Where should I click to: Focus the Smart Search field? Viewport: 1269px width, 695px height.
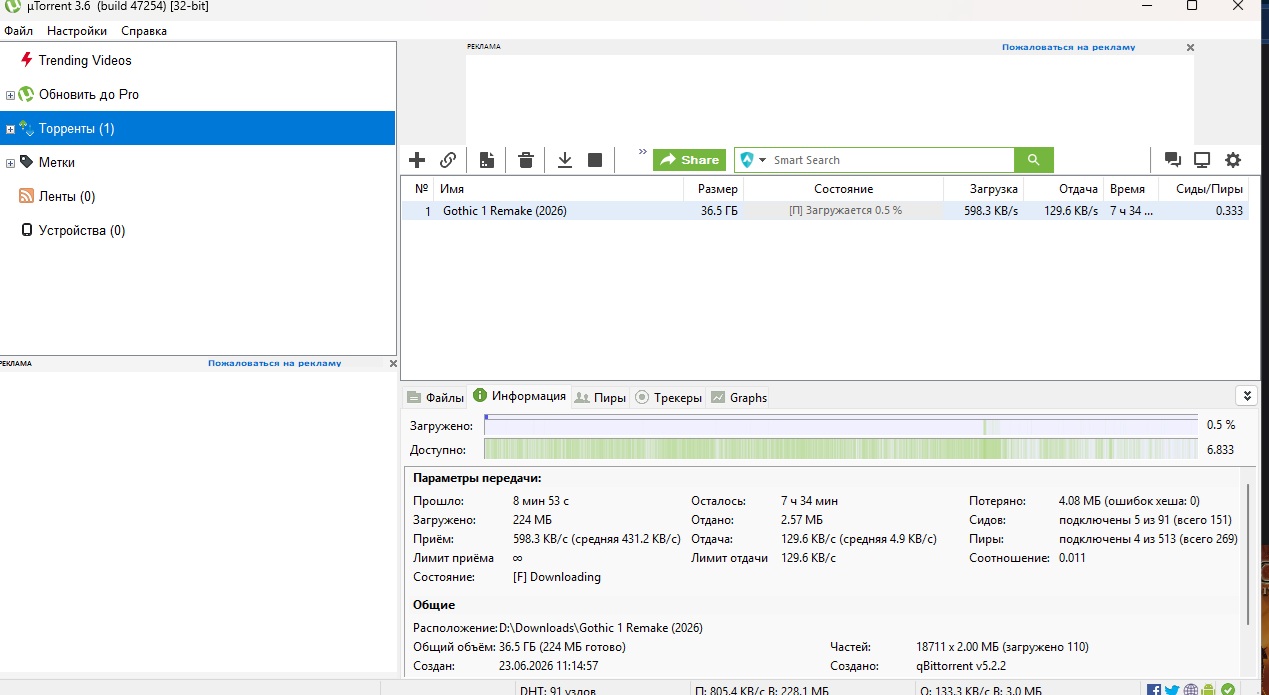[891, 160]
